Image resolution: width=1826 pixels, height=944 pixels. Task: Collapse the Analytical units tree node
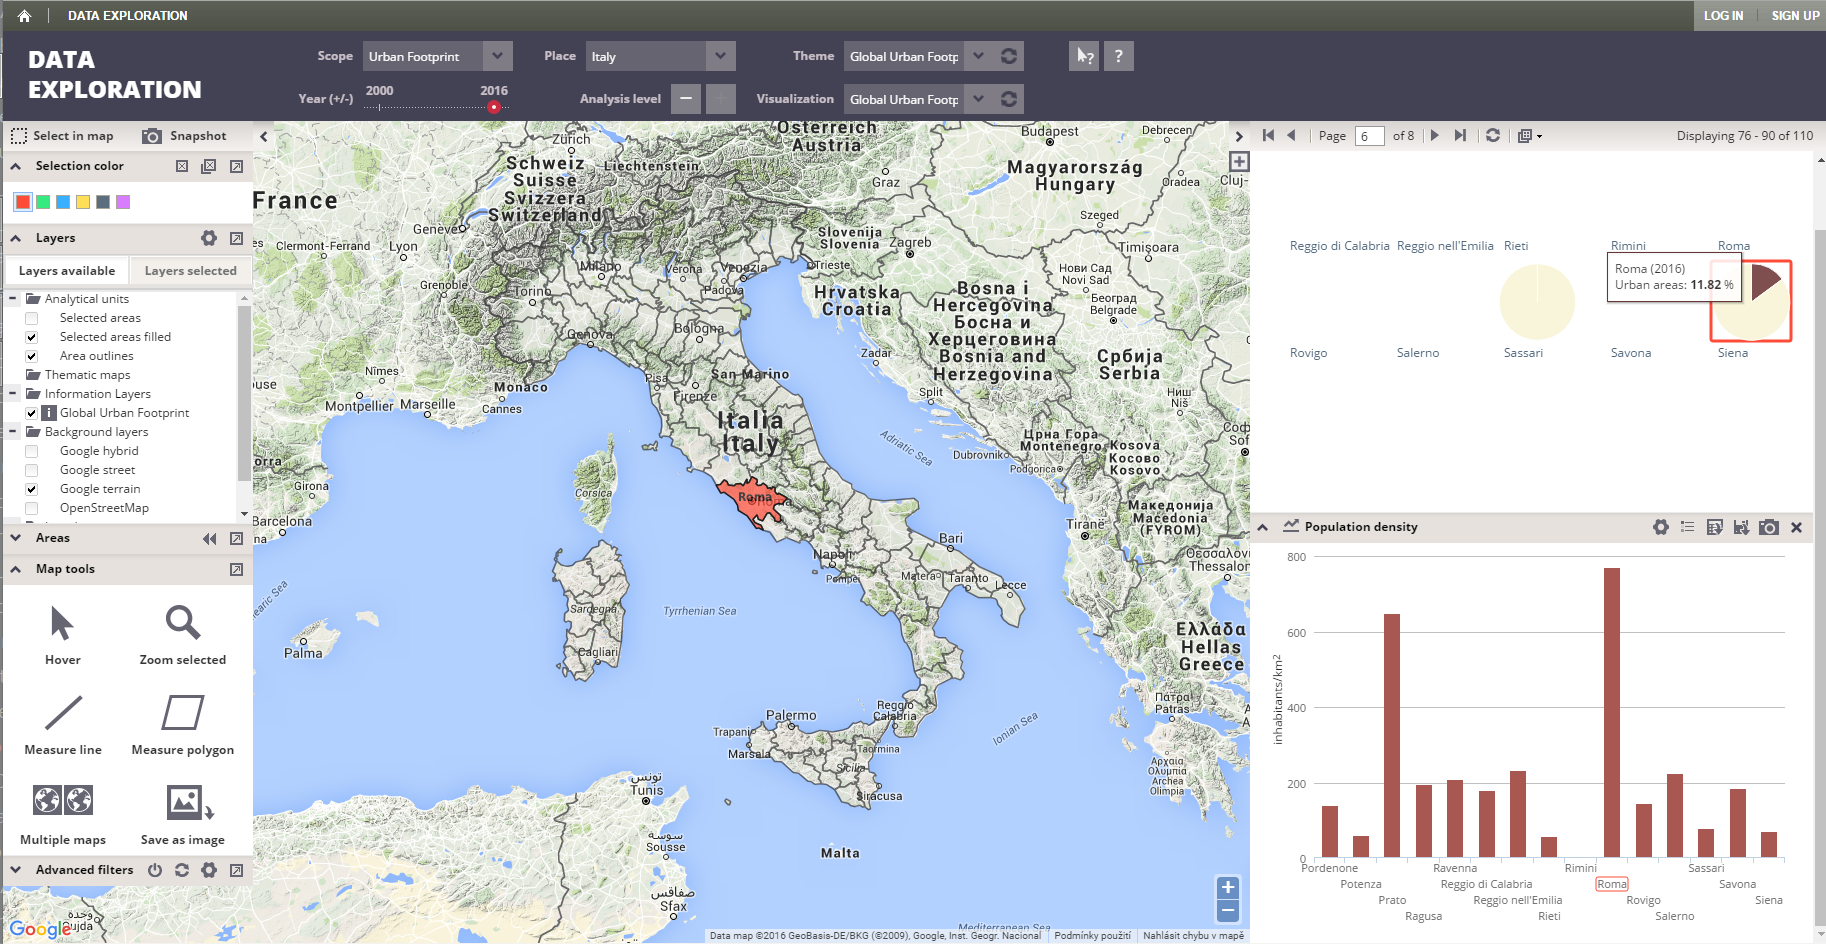coord(13,299)
